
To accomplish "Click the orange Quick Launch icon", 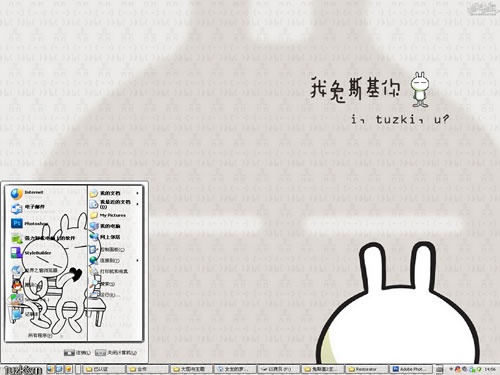I will 68,369.
